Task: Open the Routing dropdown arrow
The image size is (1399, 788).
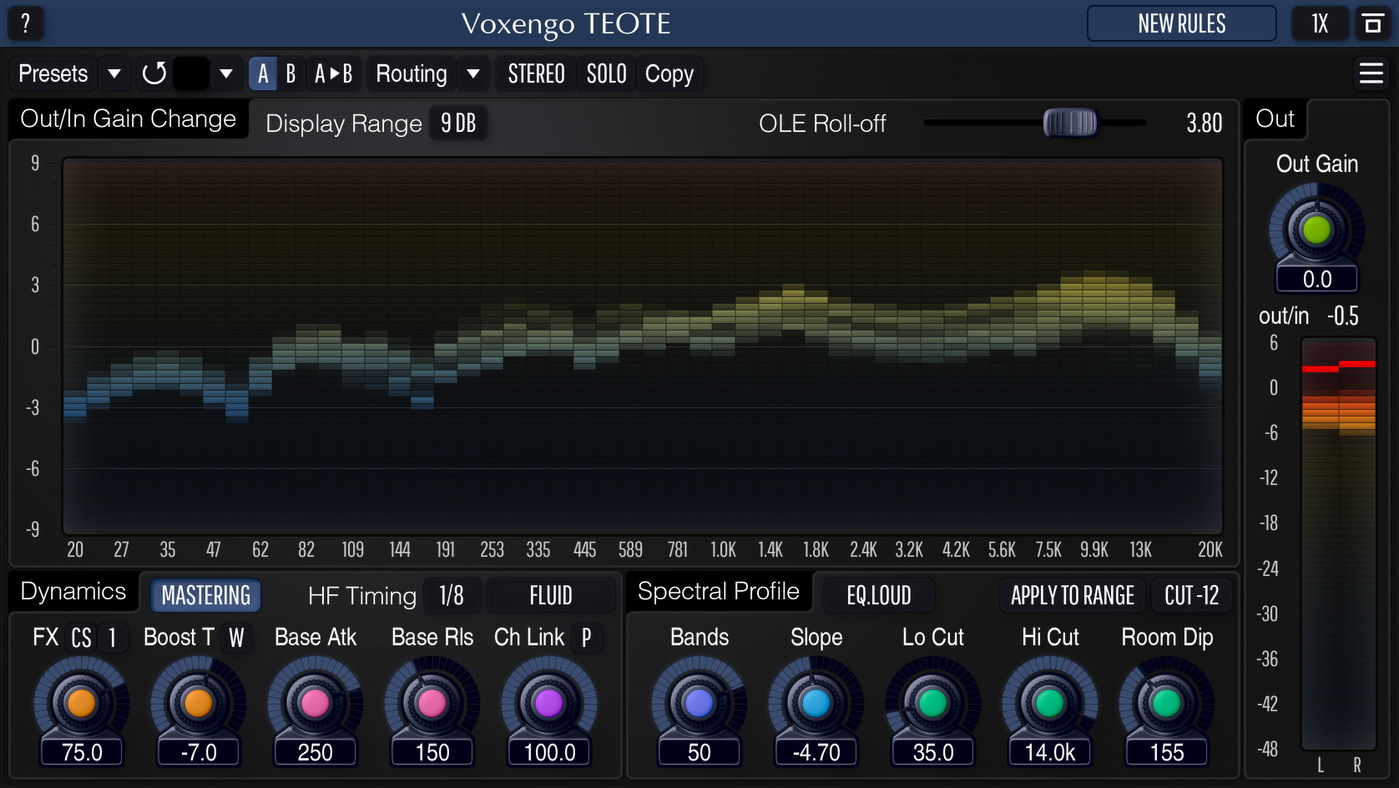Action: pyautogui.click(x=474, y=73)
